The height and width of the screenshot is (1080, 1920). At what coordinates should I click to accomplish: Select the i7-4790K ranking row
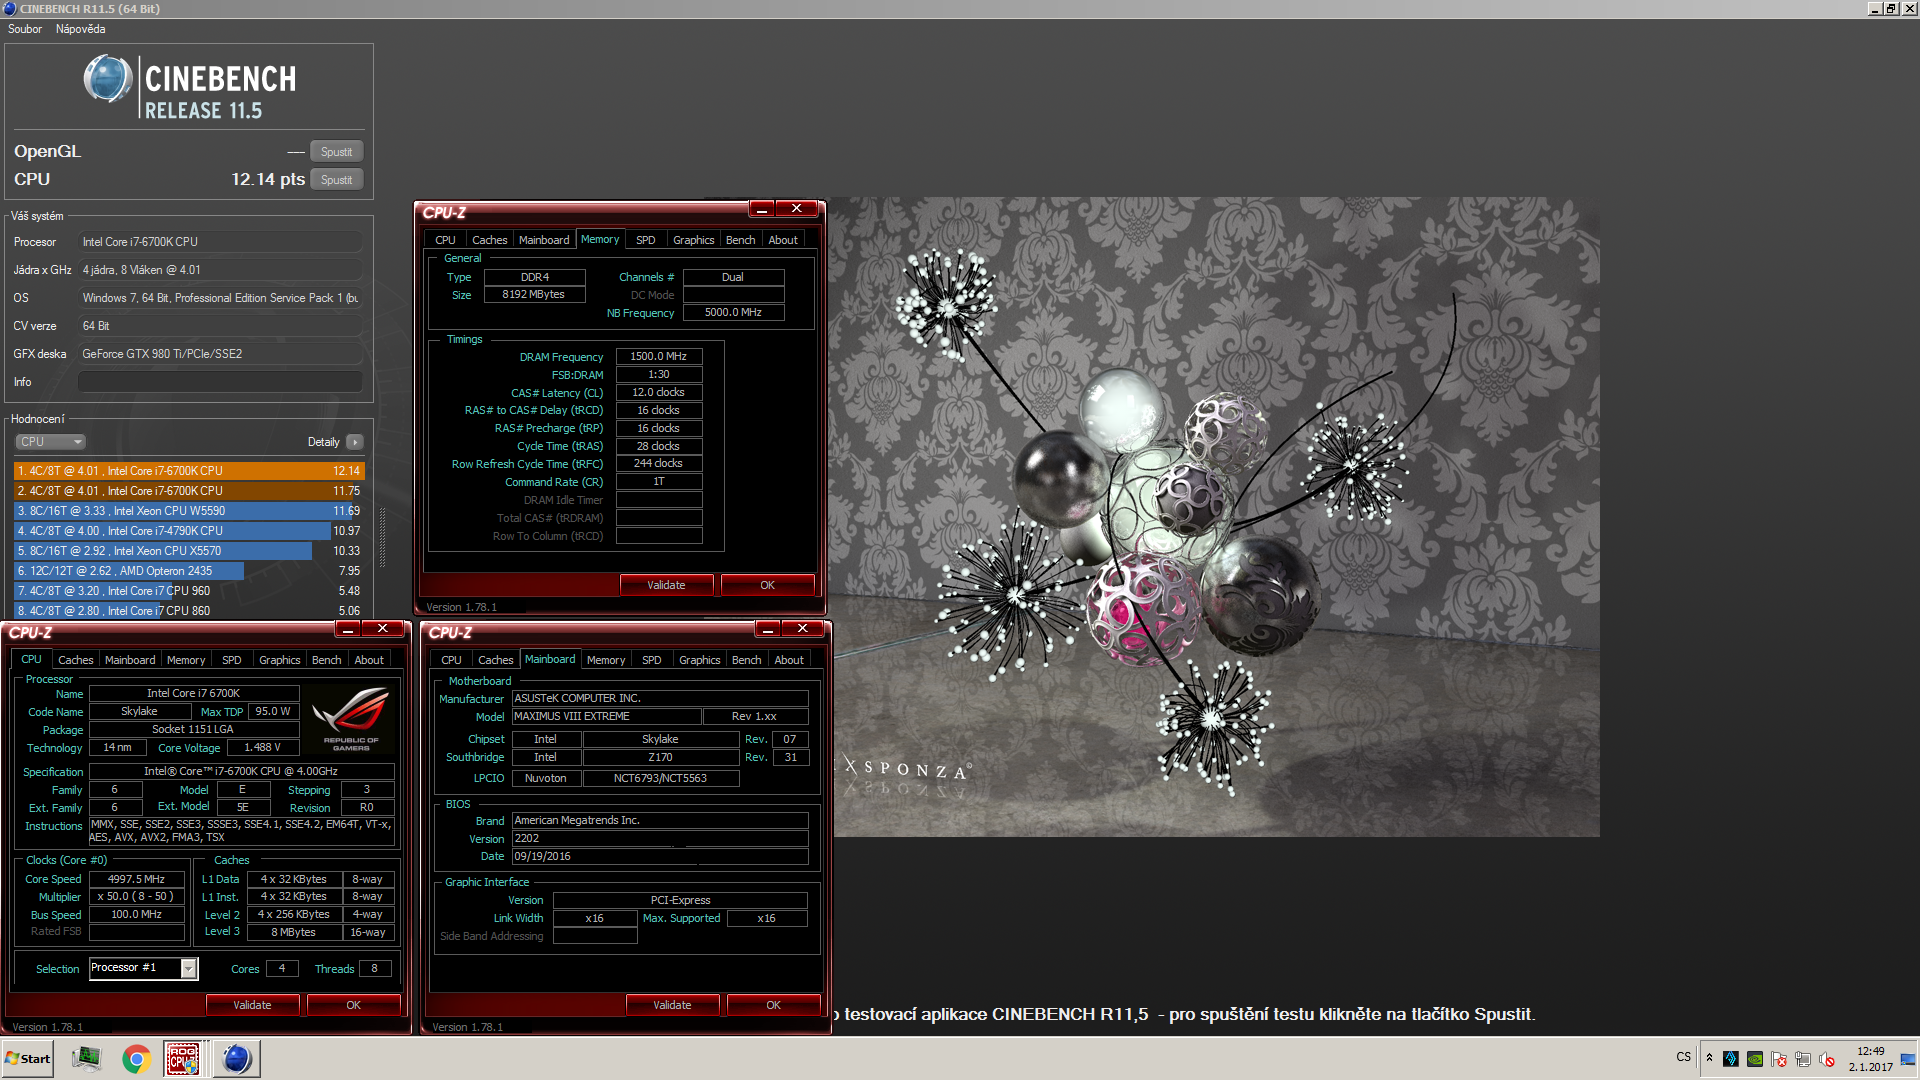pyautogui.click(x=189, y=531)
